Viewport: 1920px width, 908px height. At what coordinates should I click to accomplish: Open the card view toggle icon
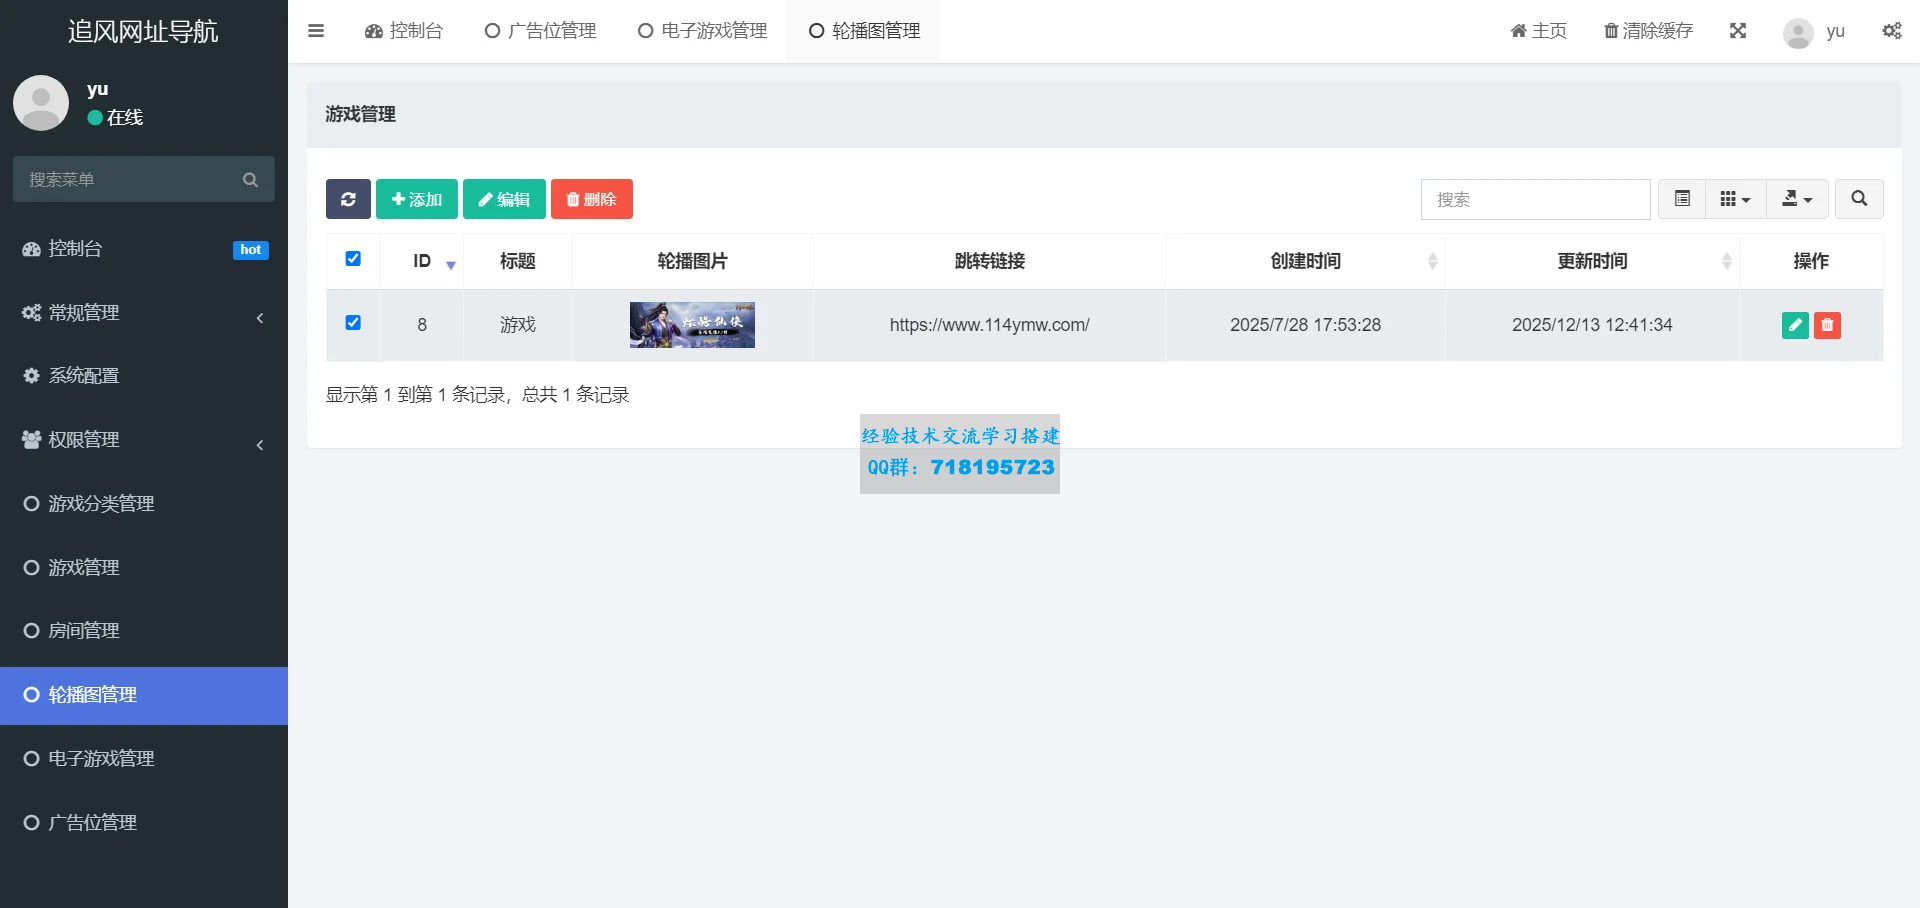point(1681,199)
